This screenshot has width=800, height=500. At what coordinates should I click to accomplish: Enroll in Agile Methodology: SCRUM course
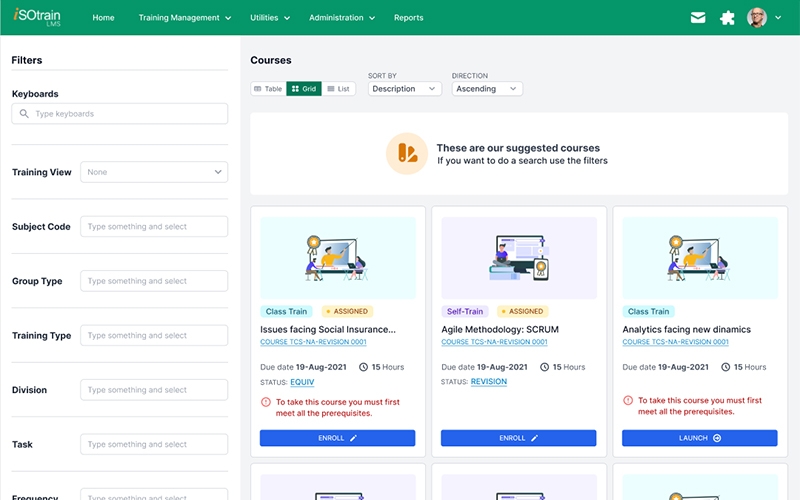coord(518,438)
